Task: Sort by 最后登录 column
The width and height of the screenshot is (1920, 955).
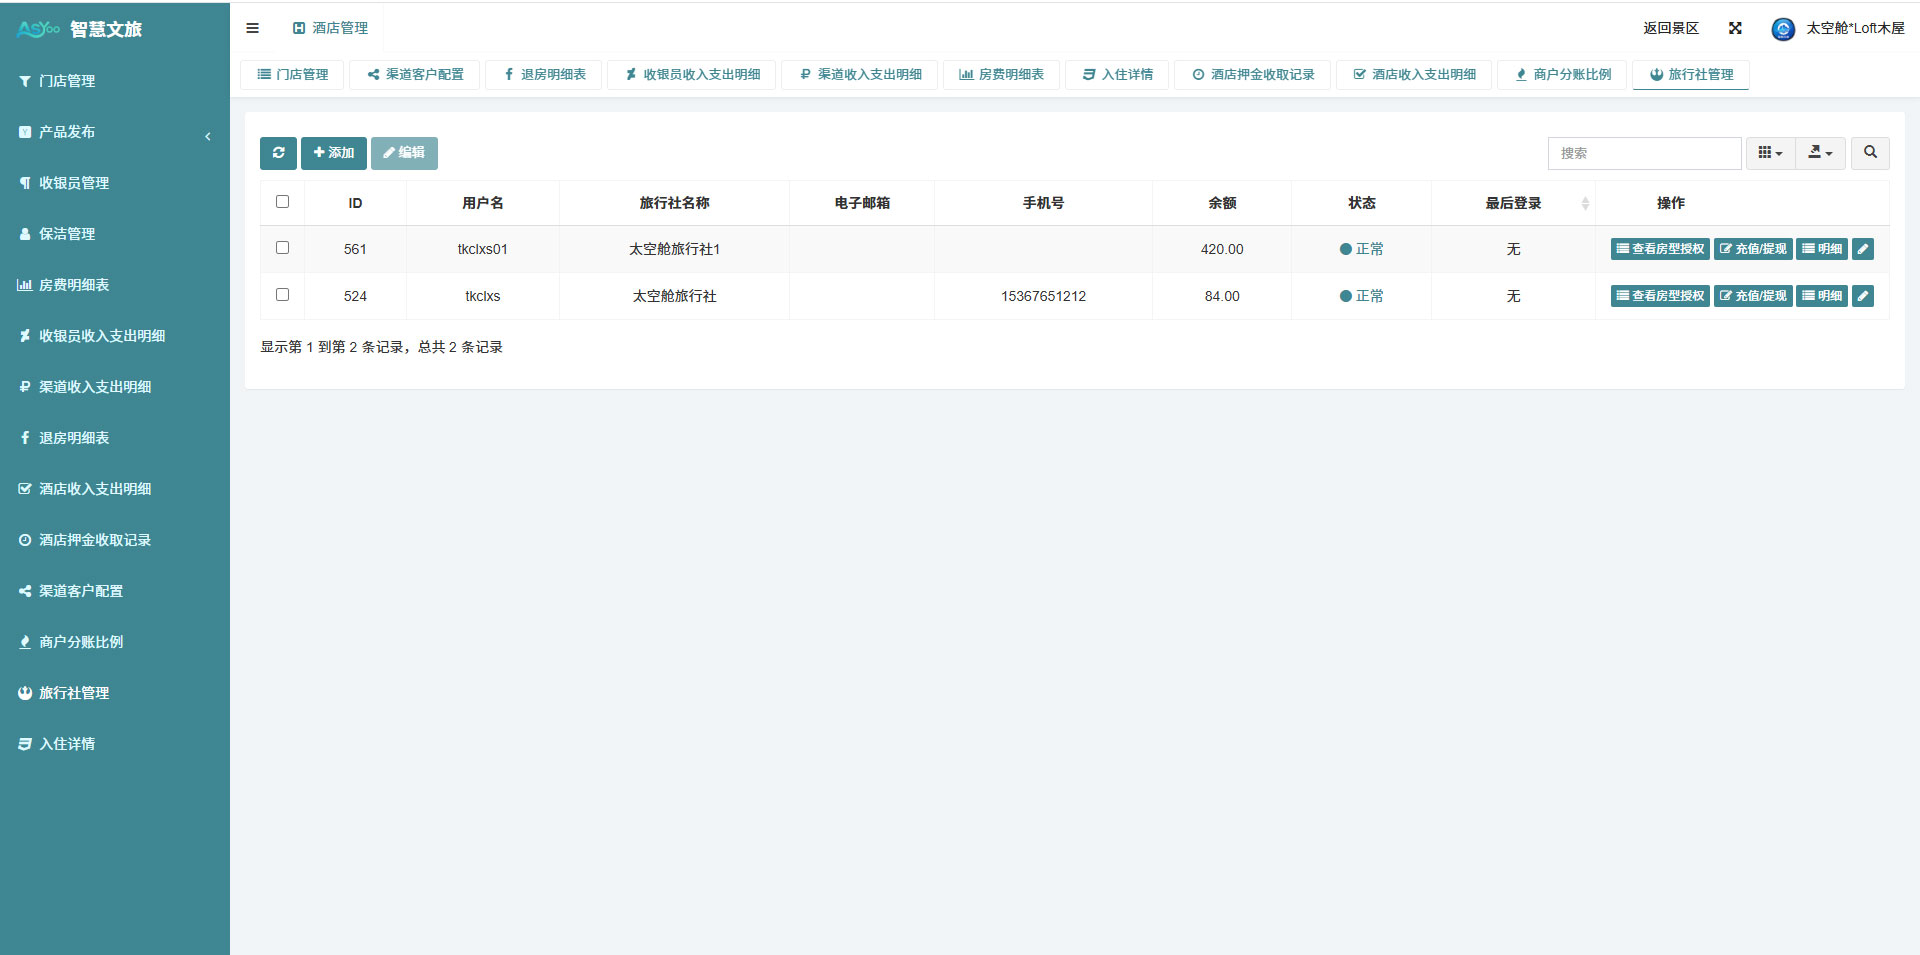Action: tap(1513, 203)
